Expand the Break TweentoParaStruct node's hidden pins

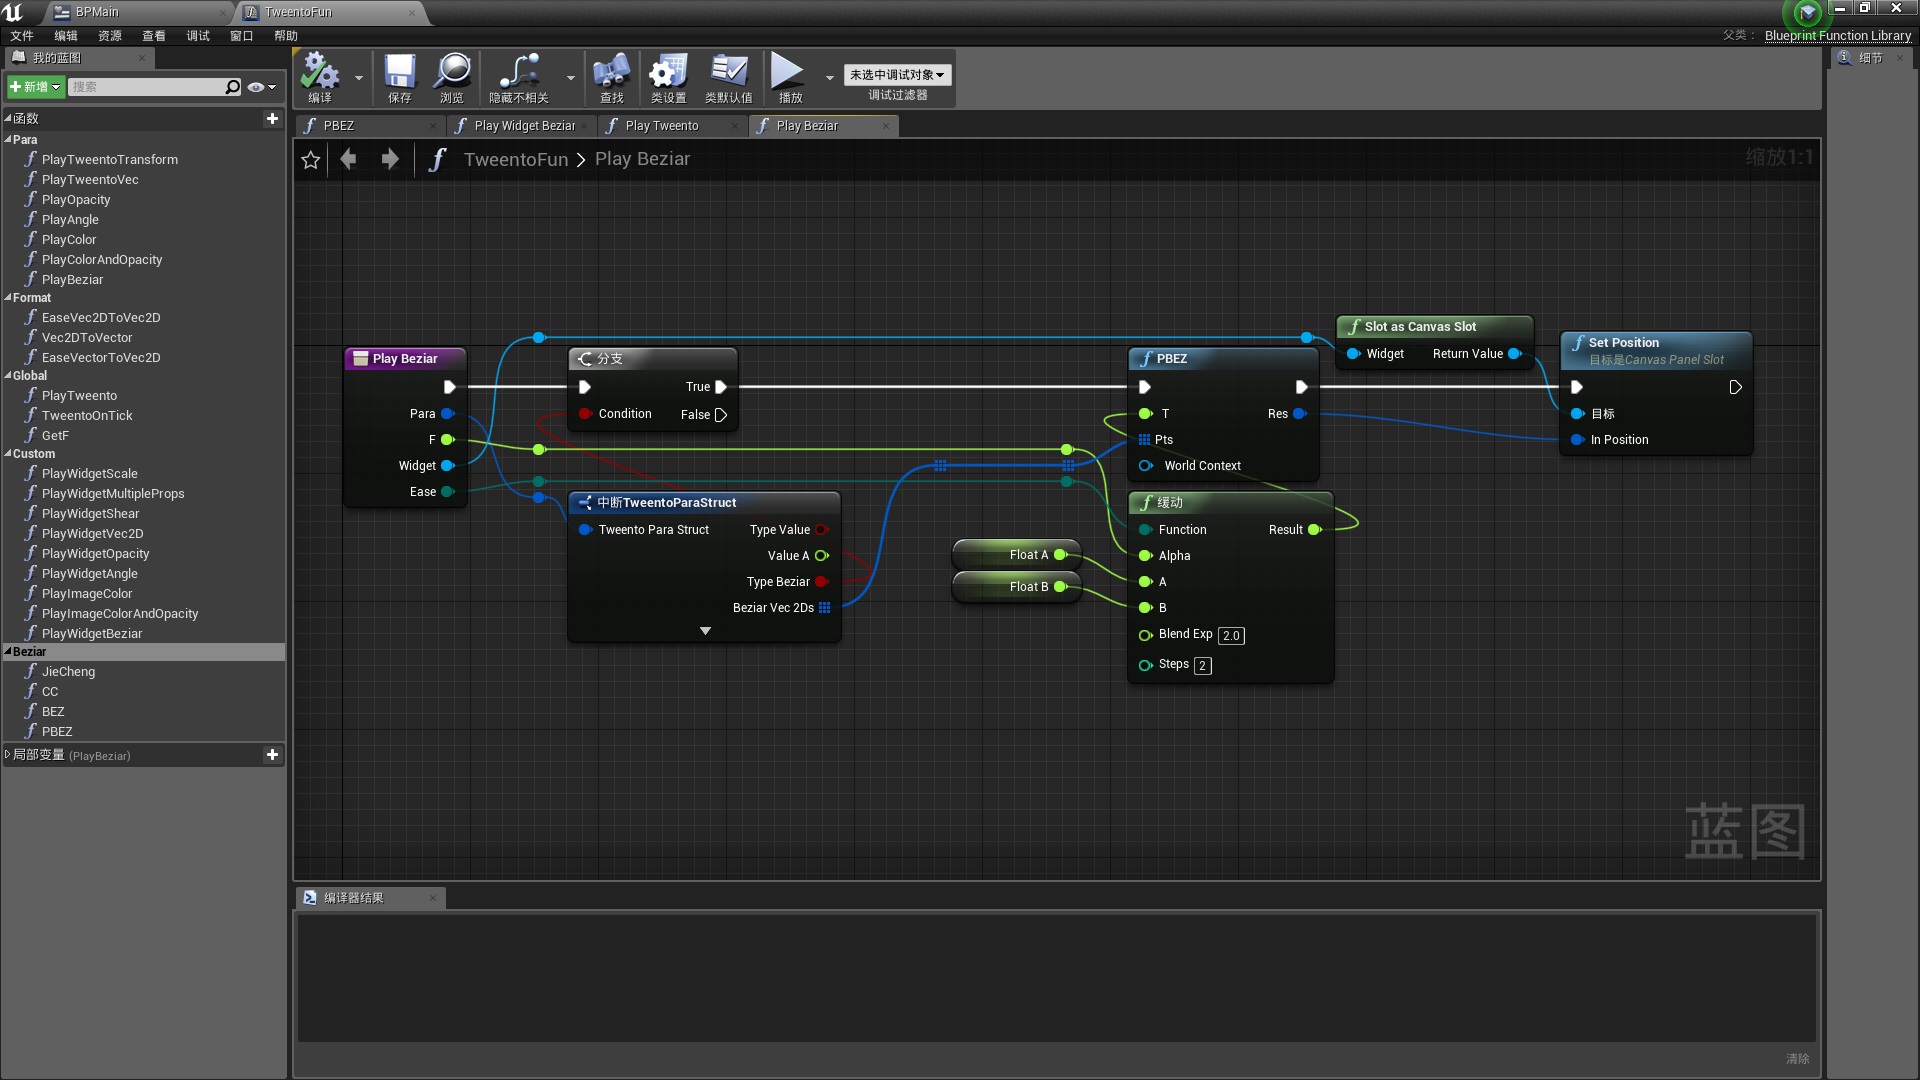[705, 631]
